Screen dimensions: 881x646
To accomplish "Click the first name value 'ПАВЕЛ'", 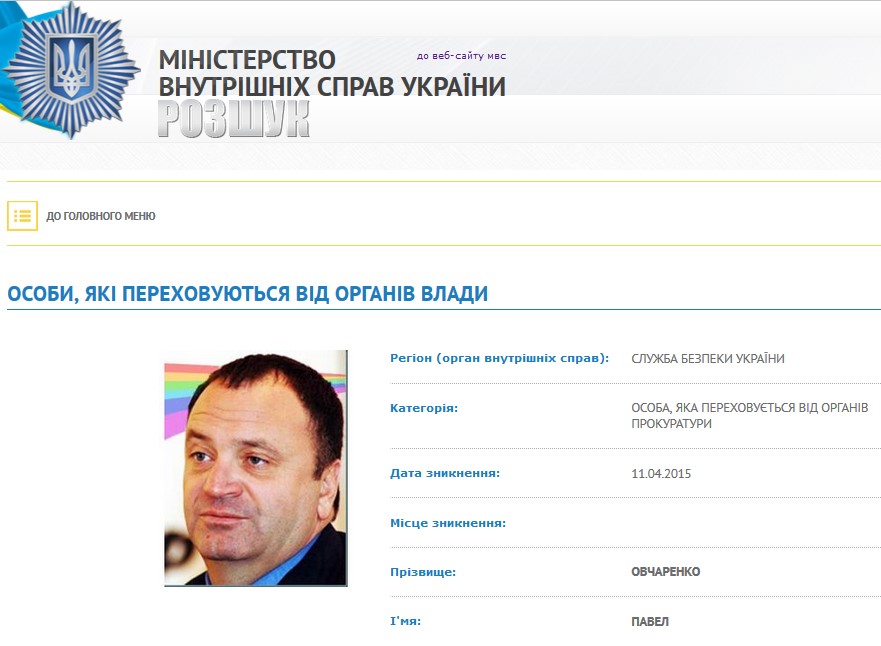I will (x=650, y=622).
